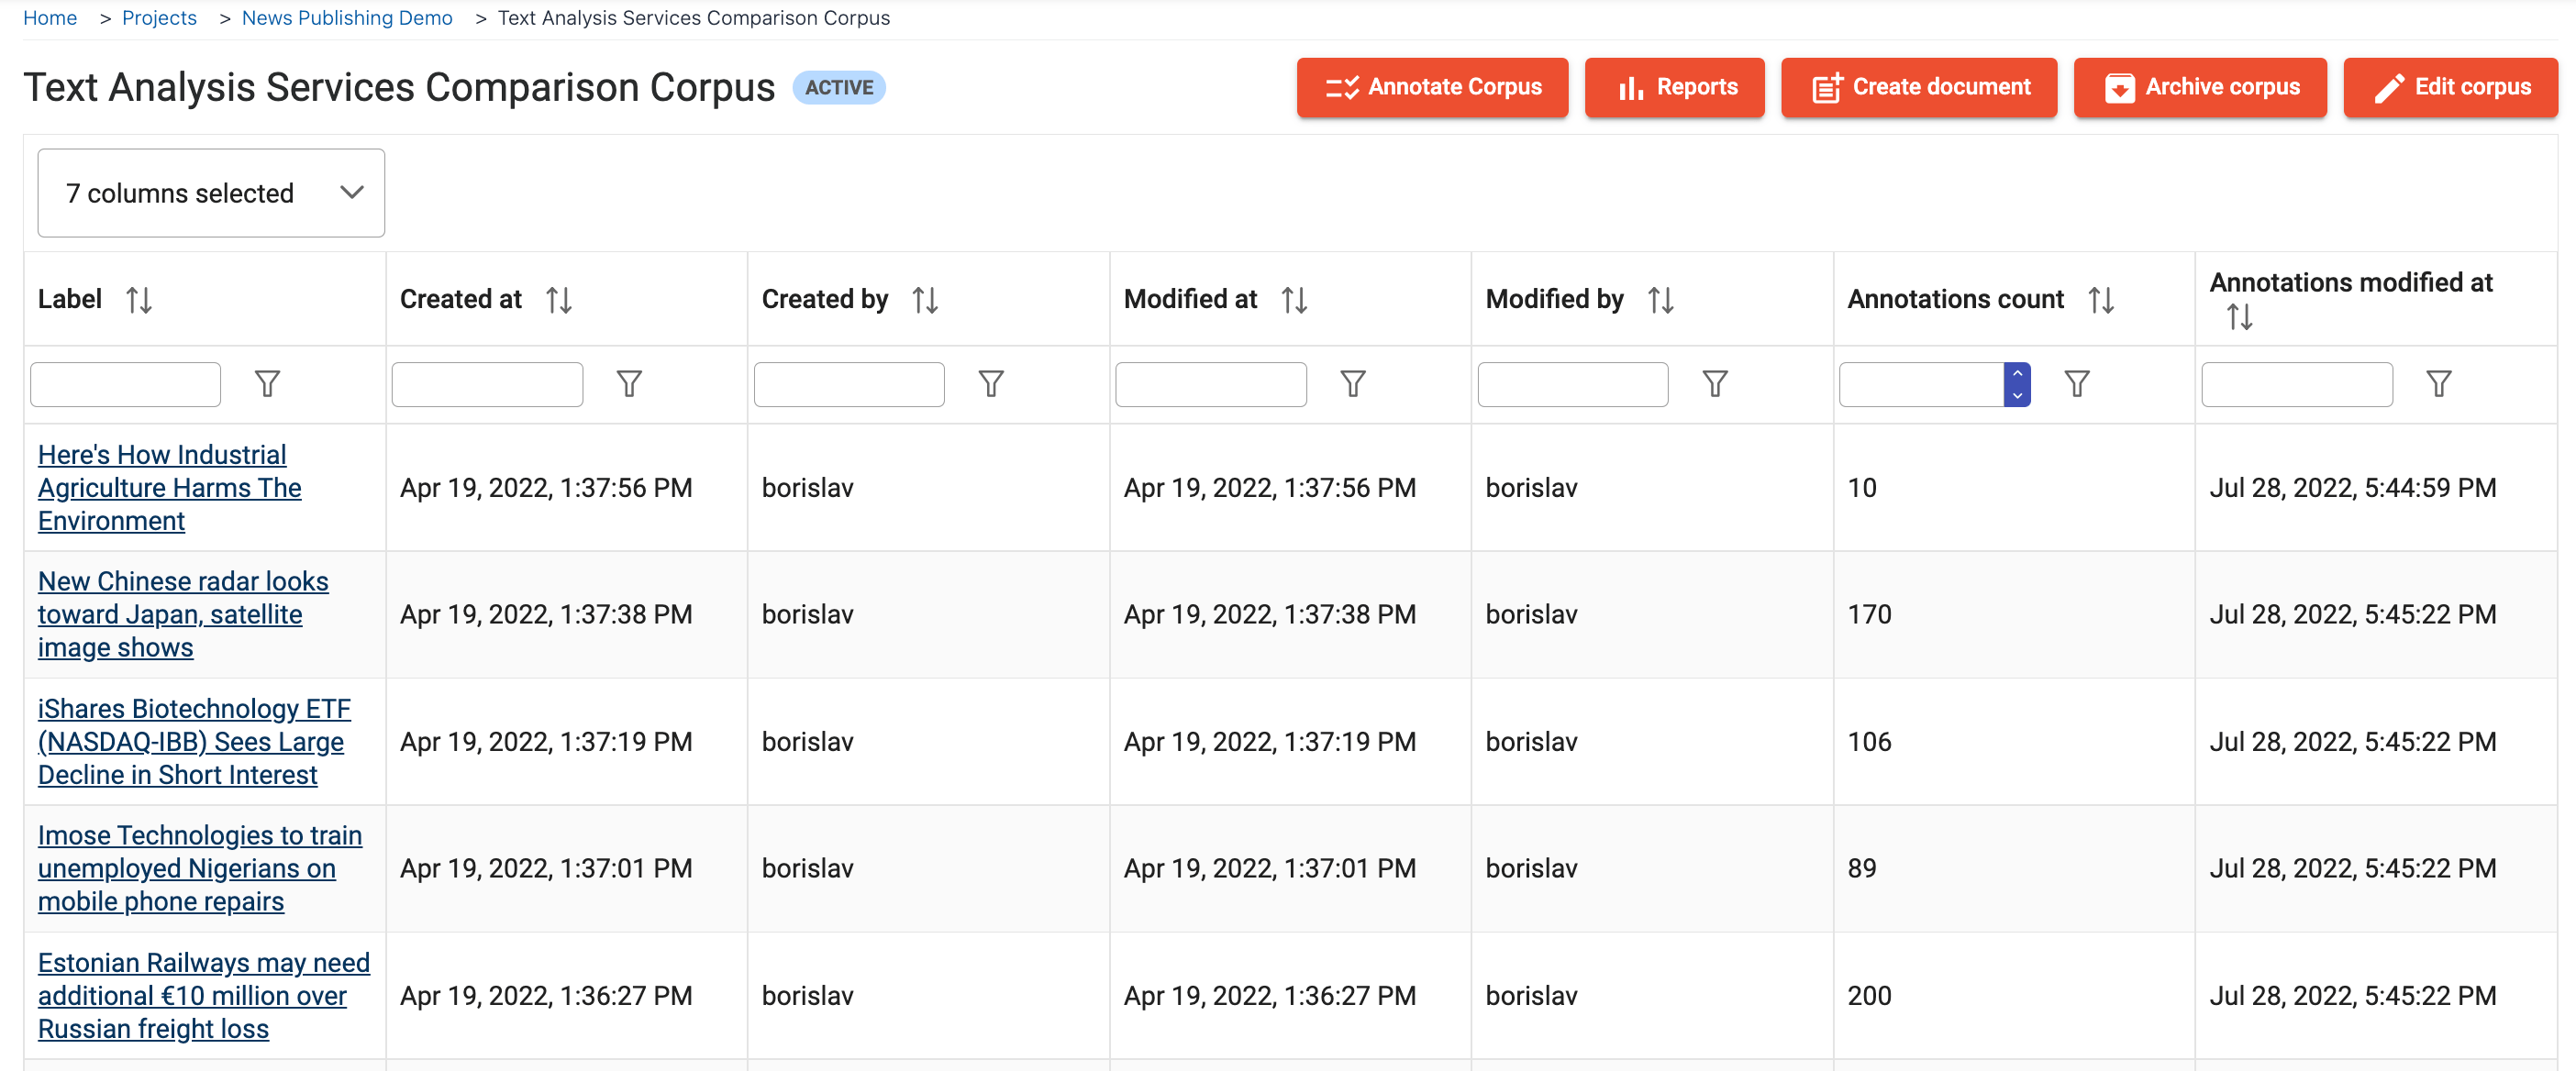Sort by Annotations count arrows icon

(2100, 300)
